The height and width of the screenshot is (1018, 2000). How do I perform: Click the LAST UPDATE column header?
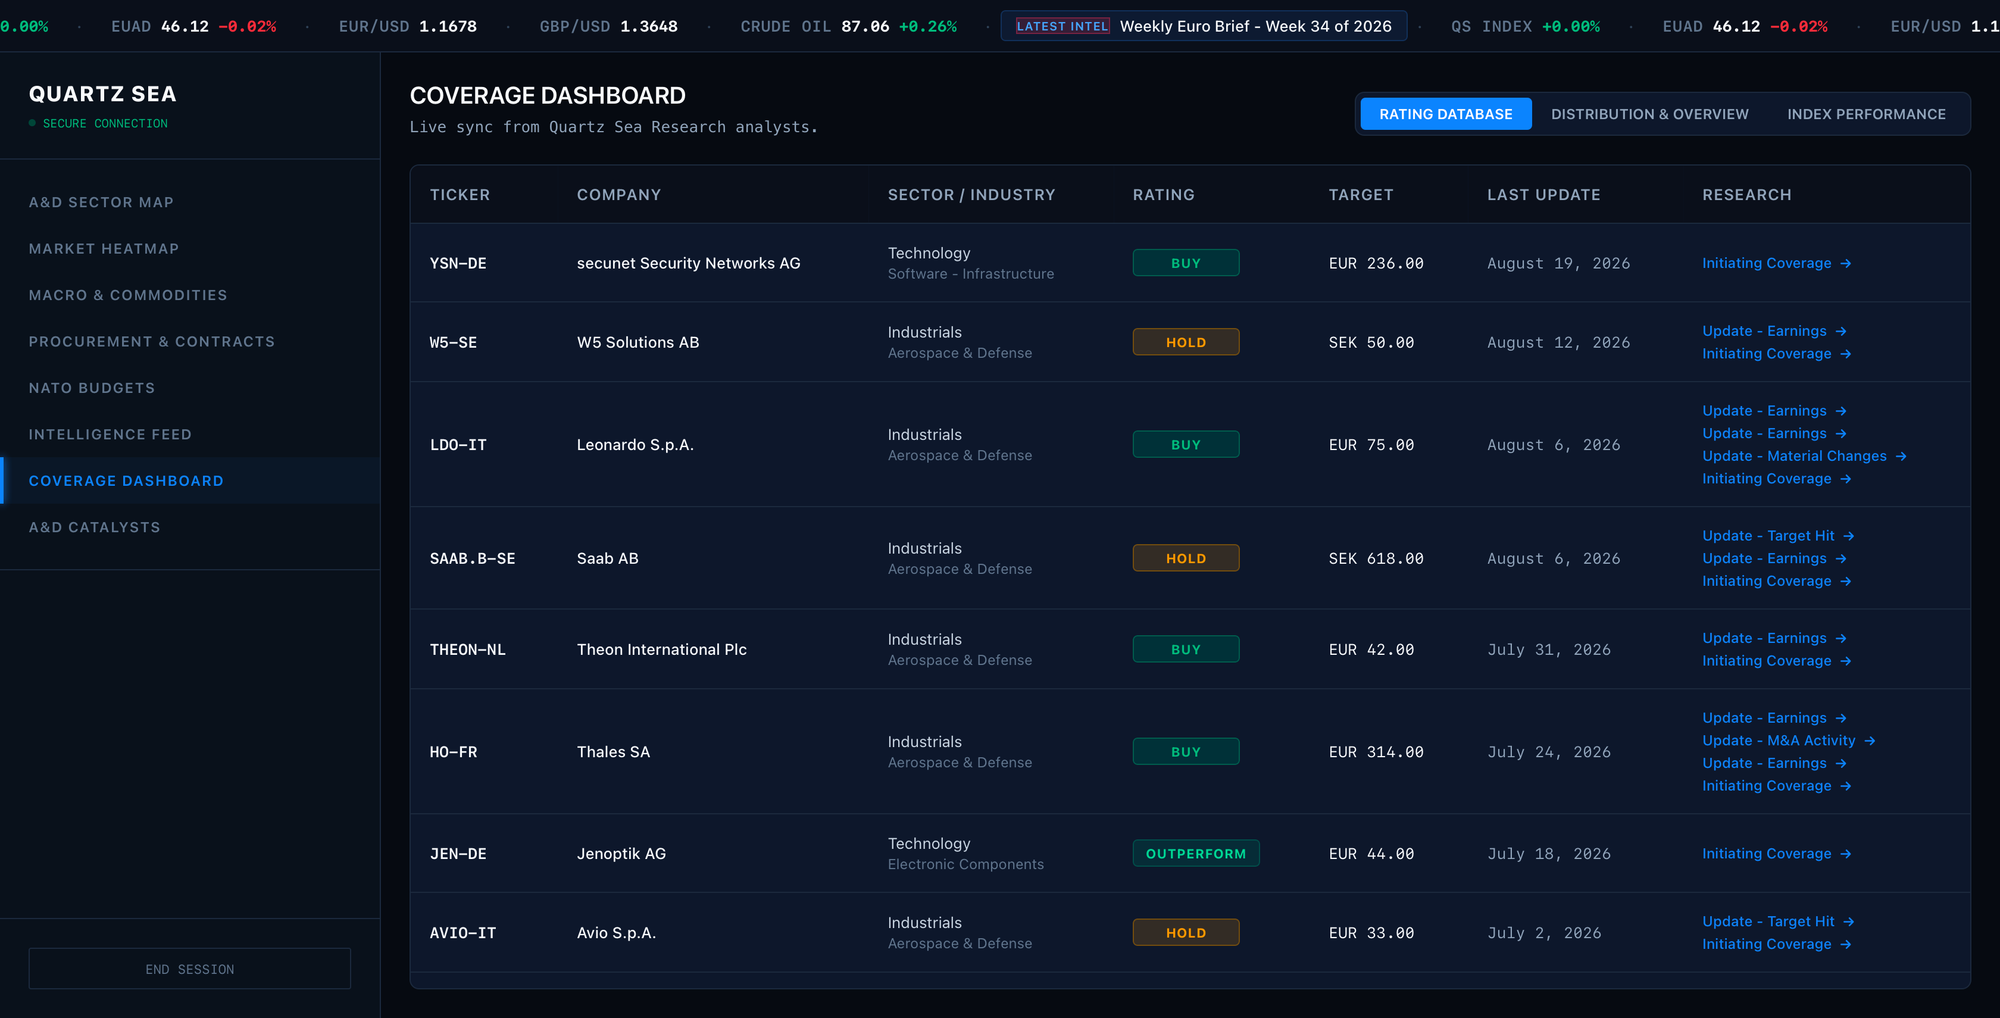tap(1543, 195)
